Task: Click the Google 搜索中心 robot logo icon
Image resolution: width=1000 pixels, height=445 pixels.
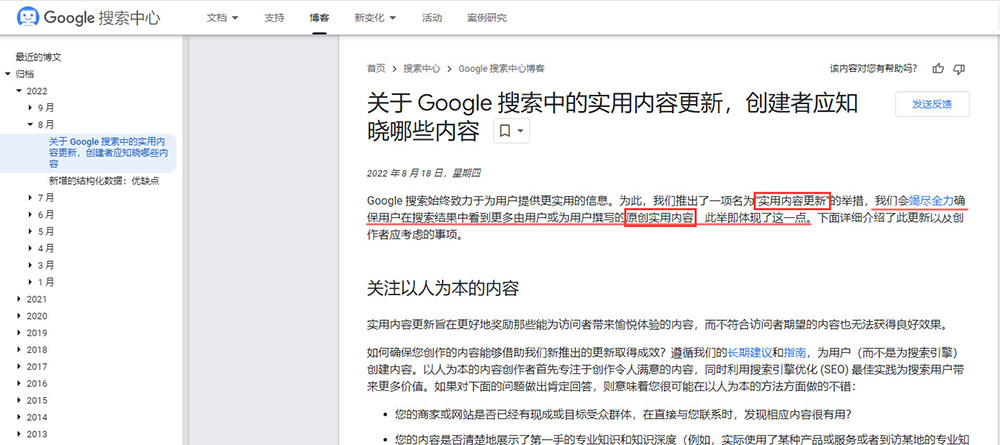Action: pos(27,18)
